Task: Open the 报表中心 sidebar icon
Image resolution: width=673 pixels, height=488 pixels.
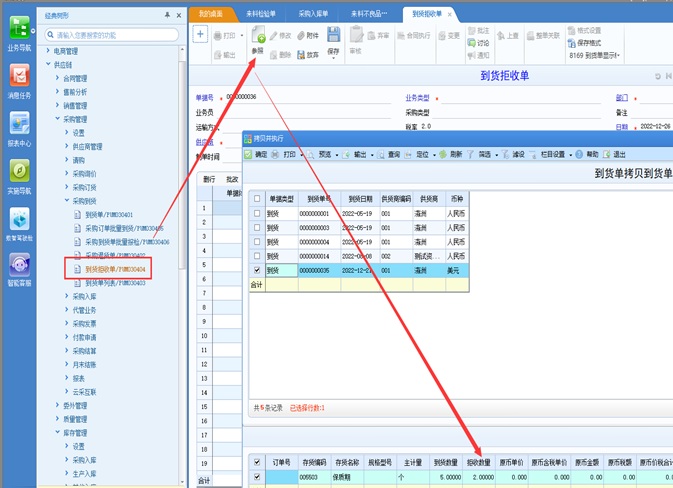Action: coord(19,123)
